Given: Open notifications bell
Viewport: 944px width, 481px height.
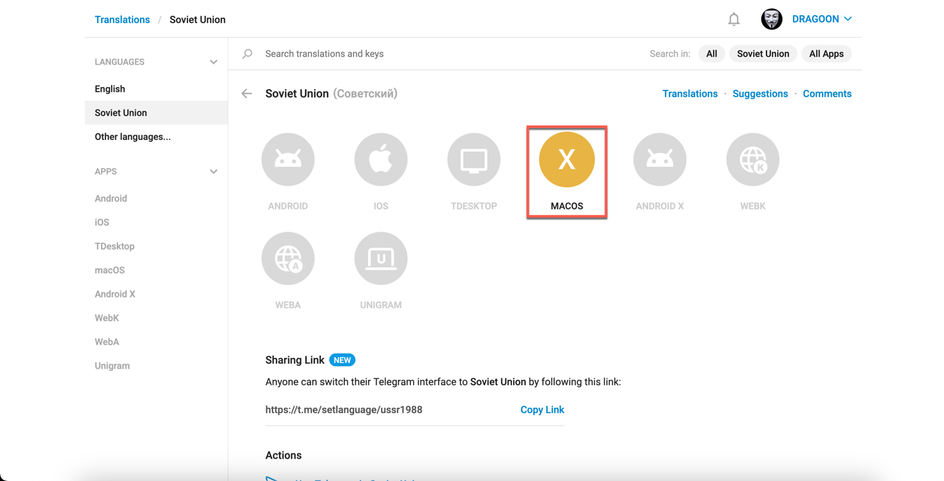Looking at the screenshot, I should click(734, 19).
